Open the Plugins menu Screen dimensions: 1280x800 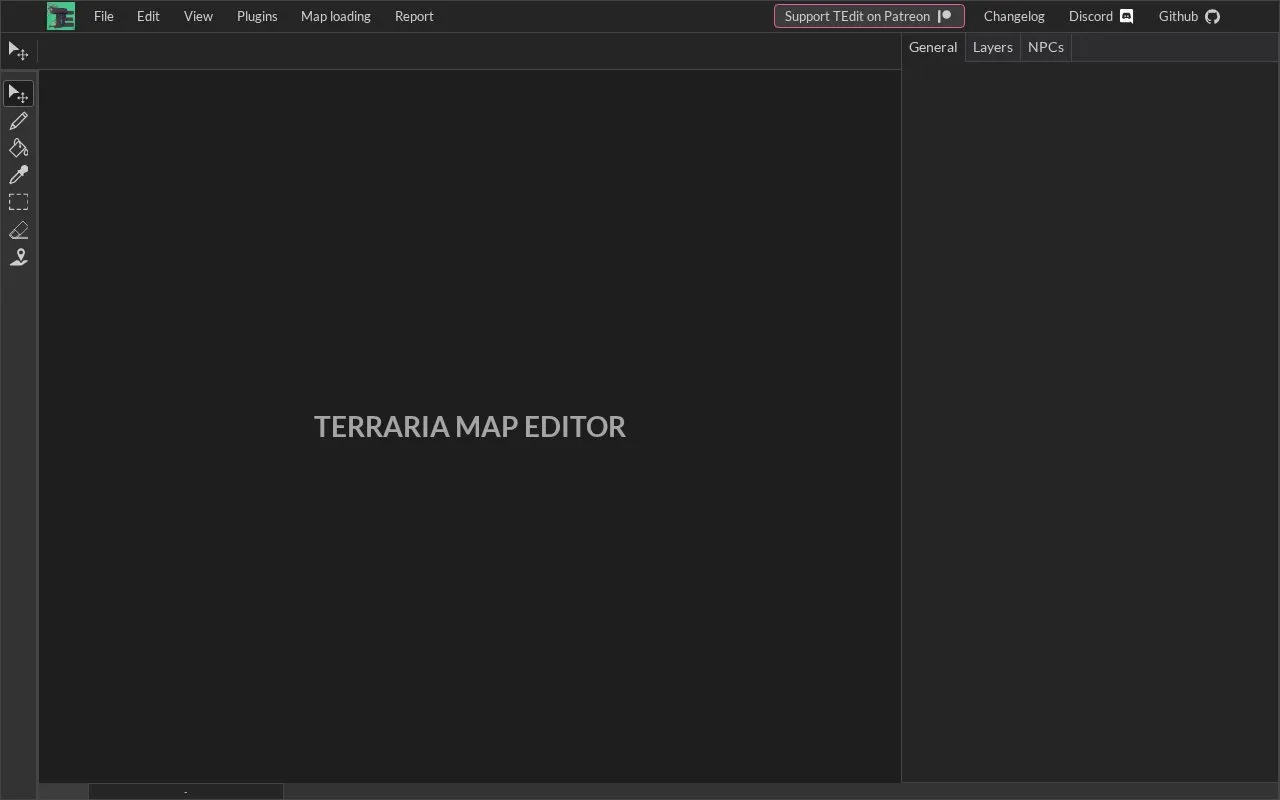coord(257,16)
